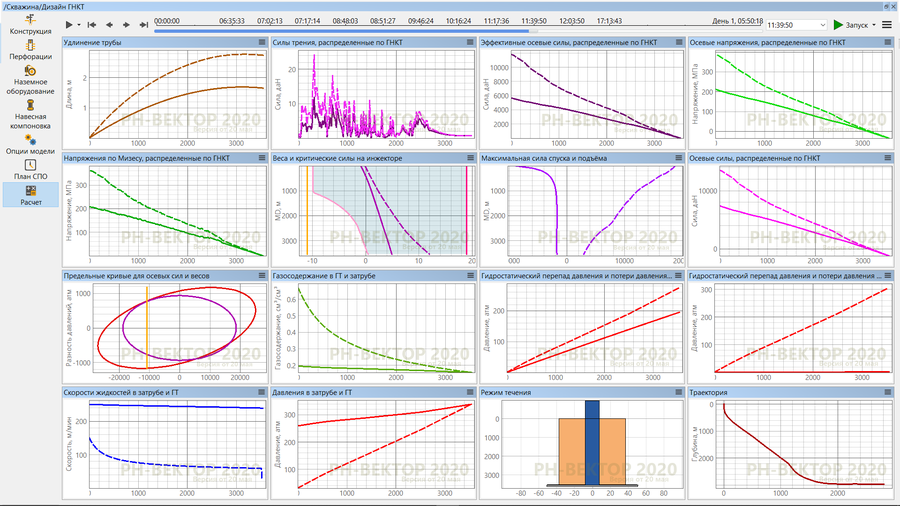Screen dimensions: 900x506
Task: Select Наземное оборудование in the sidebar
Action: click(31, 80)
